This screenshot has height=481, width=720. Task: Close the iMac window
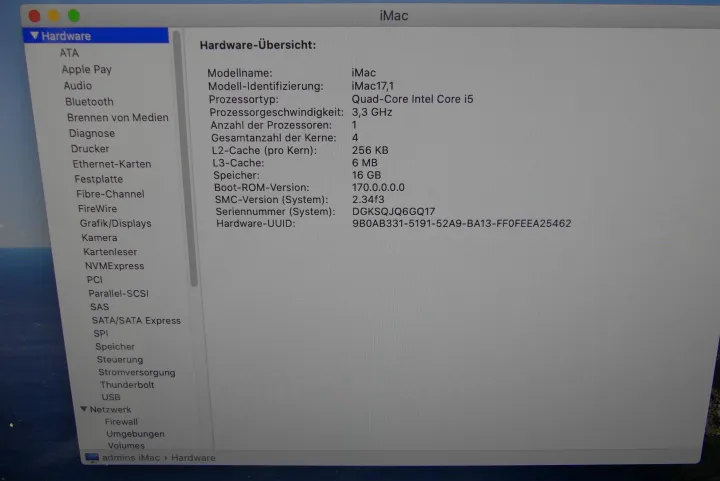(x=34, y=16)
